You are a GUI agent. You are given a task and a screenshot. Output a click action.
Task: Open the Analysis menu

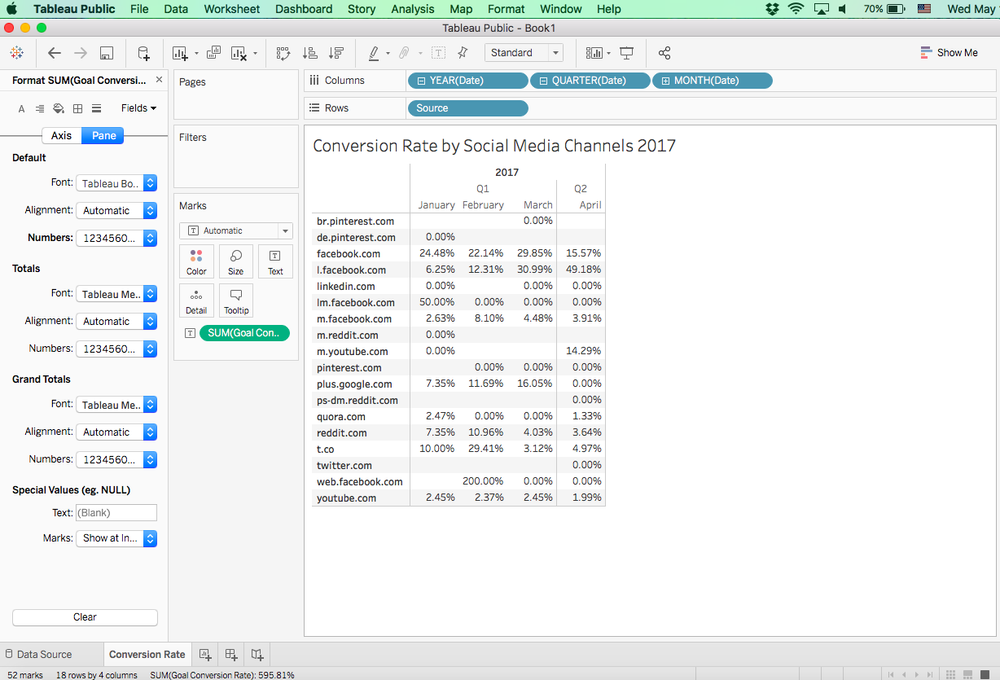412,9
